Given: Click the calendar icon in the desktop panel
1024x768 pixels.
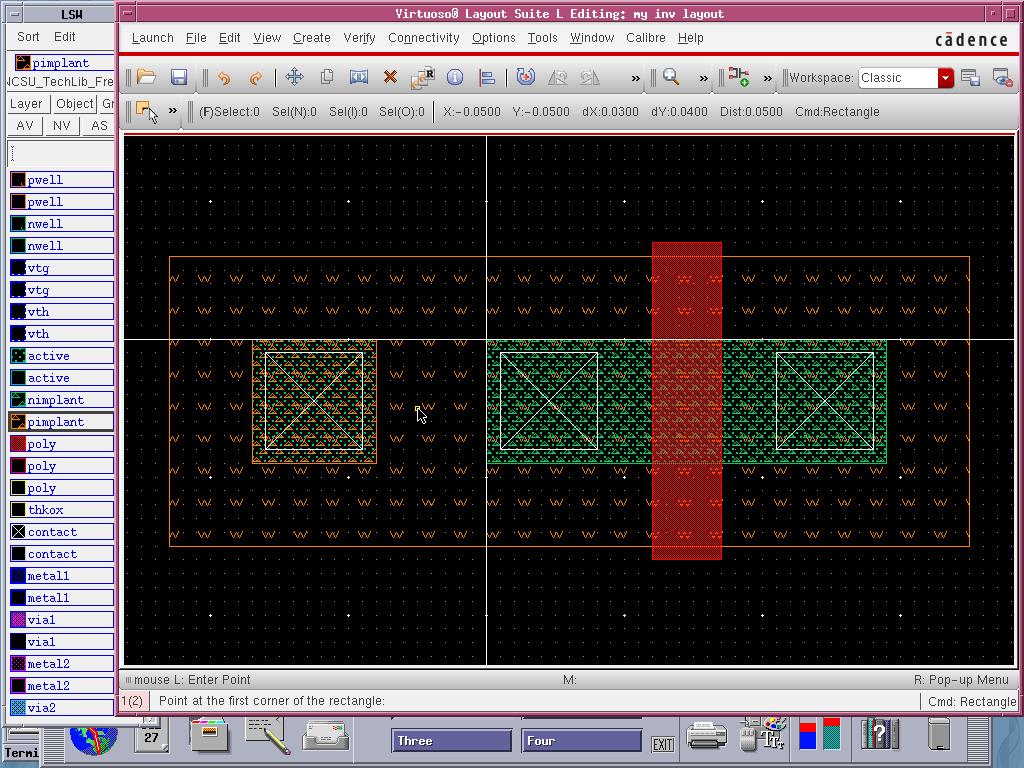Looking at the screenshot, I should (x=152, y=734).
